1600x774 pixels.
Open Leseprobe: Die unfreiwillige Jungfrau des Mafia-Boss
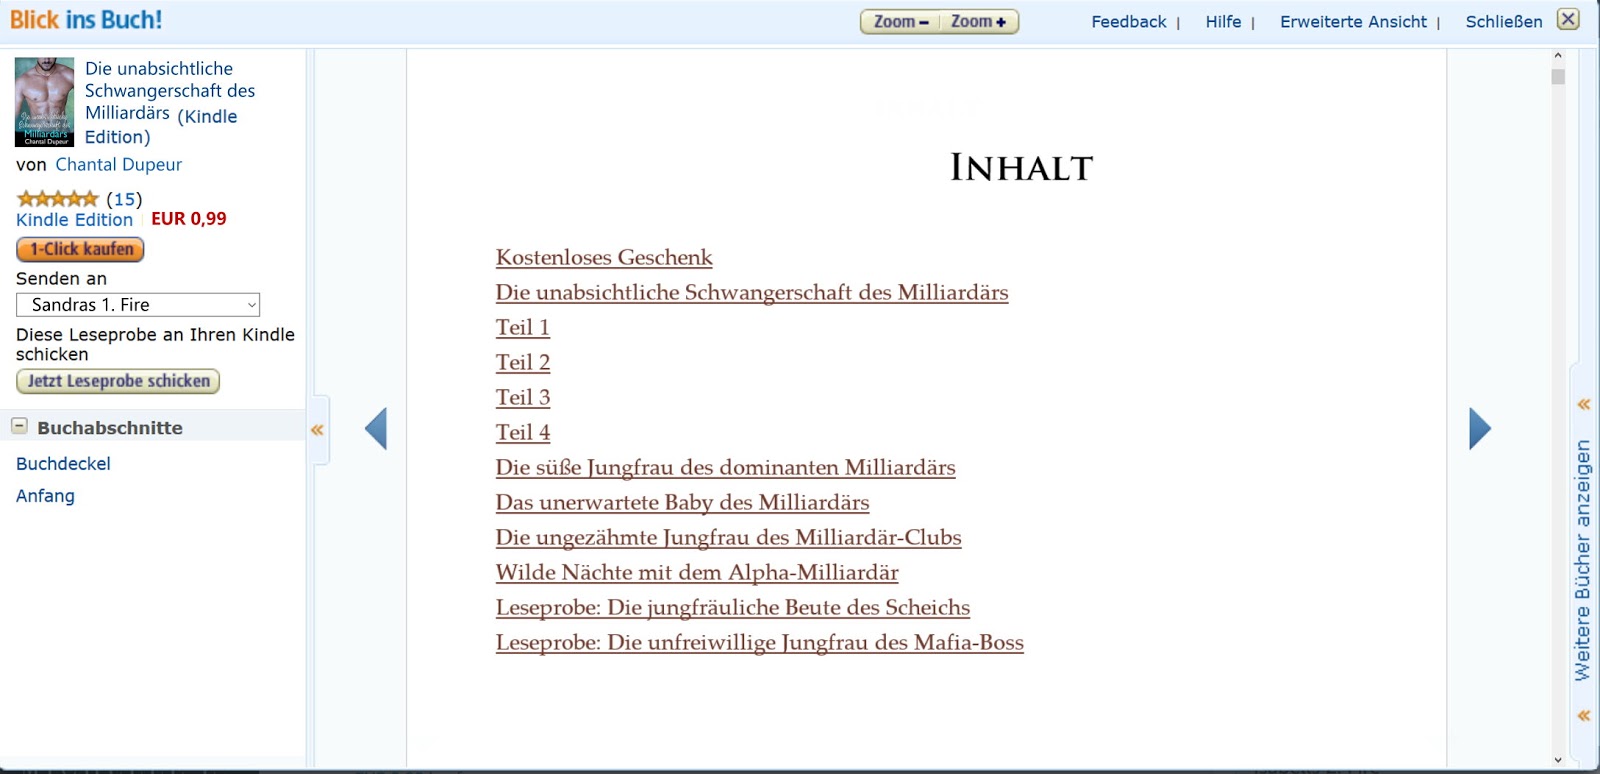[759, 643]
